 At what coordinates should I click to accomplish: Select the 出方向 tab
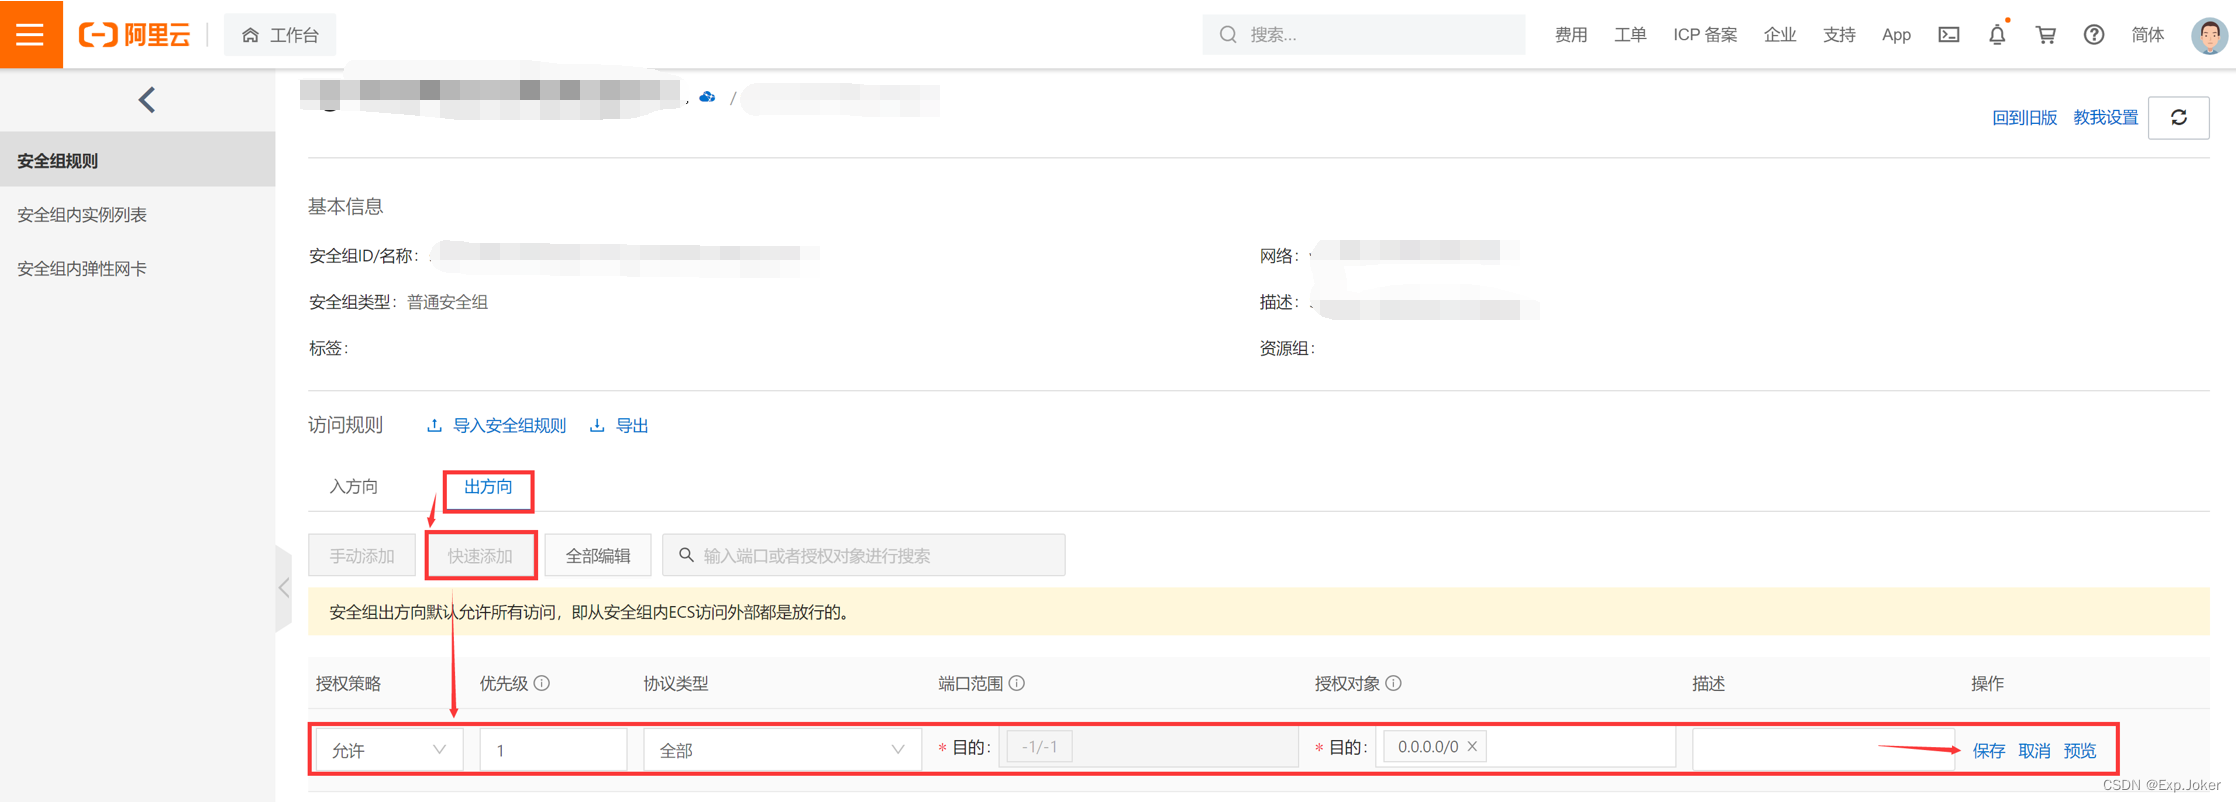(488, 487)
